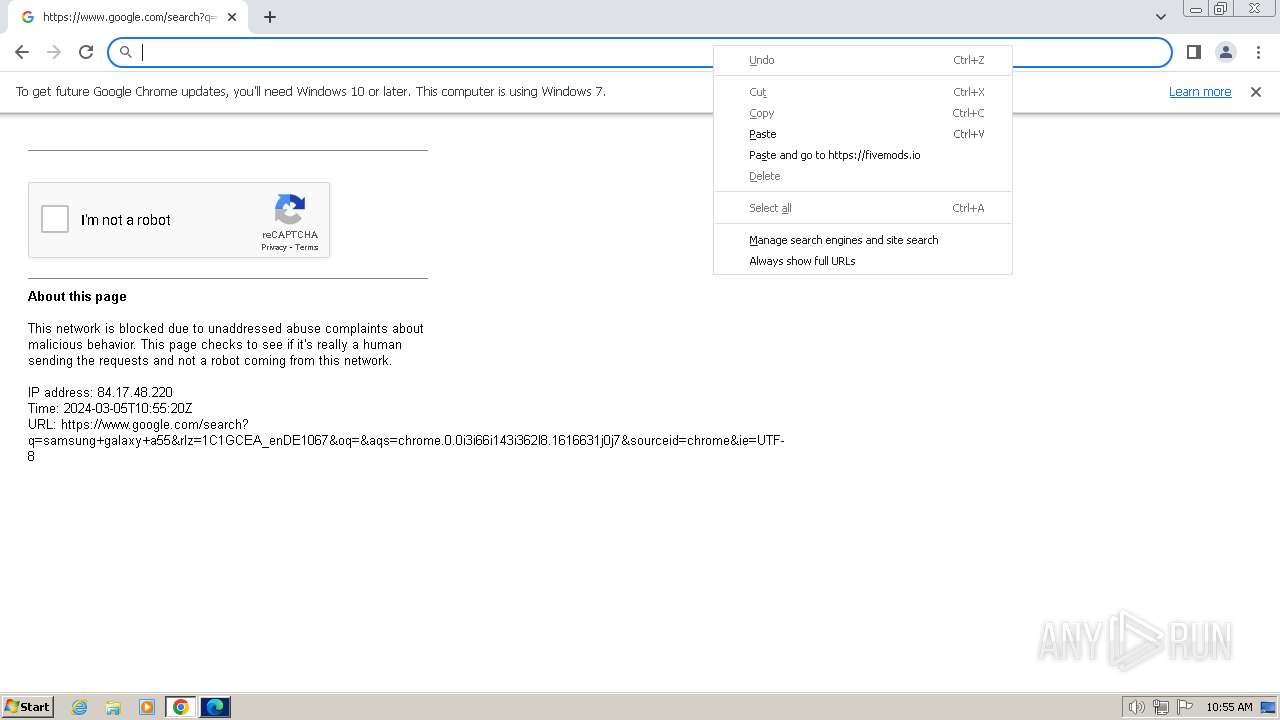Click the Time: 2024-03-05T10:55:20Z line

tap(110, 408)
